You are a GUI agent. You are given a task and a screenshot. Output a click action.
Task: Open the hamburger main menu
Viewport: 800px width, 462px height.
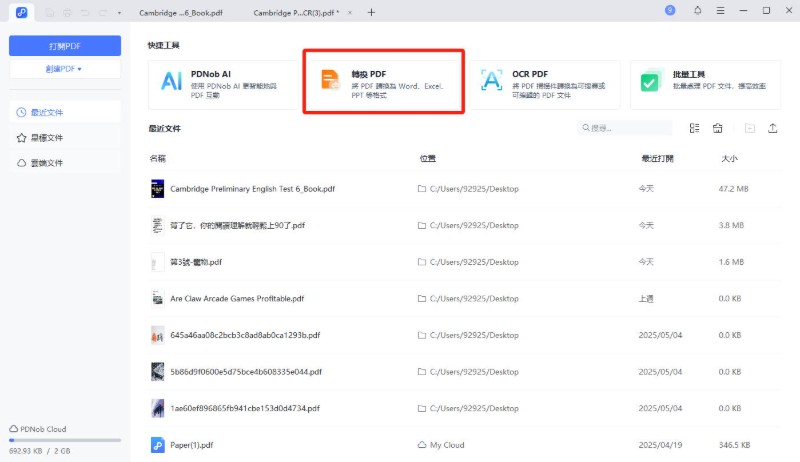point(720,10)
